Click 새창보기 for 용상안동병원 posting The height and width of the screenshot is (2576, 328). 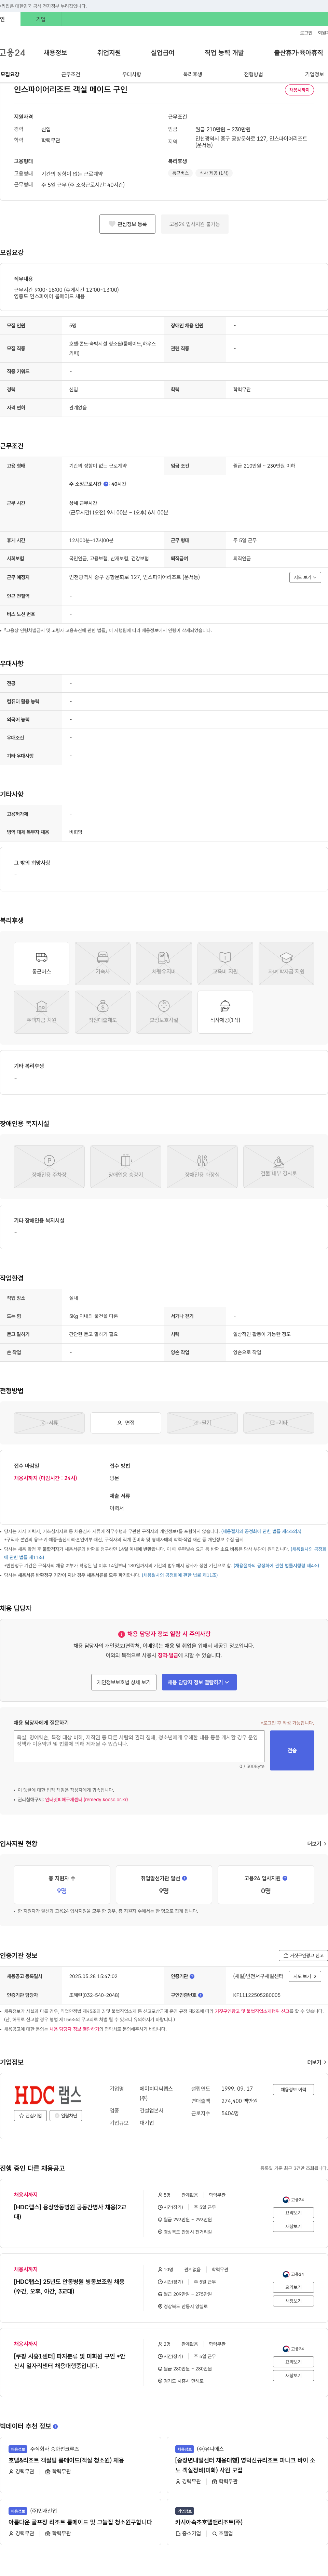click(293, 2226)
